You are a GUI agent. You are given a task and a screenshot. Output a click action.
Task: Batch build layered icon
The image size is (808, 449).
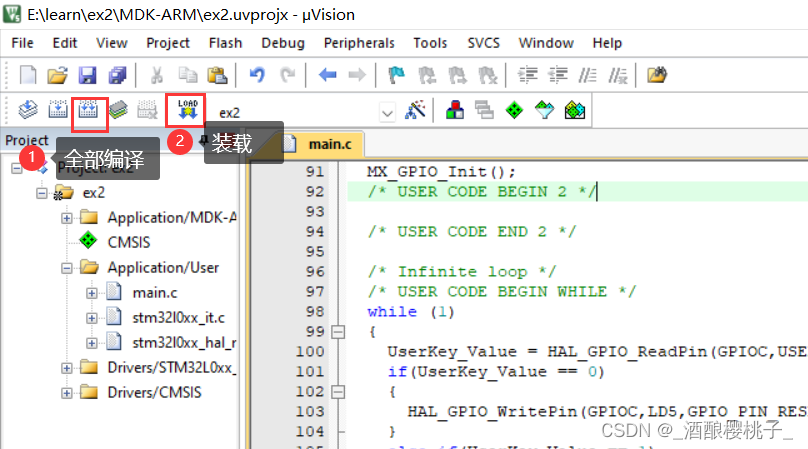[119, 110]
